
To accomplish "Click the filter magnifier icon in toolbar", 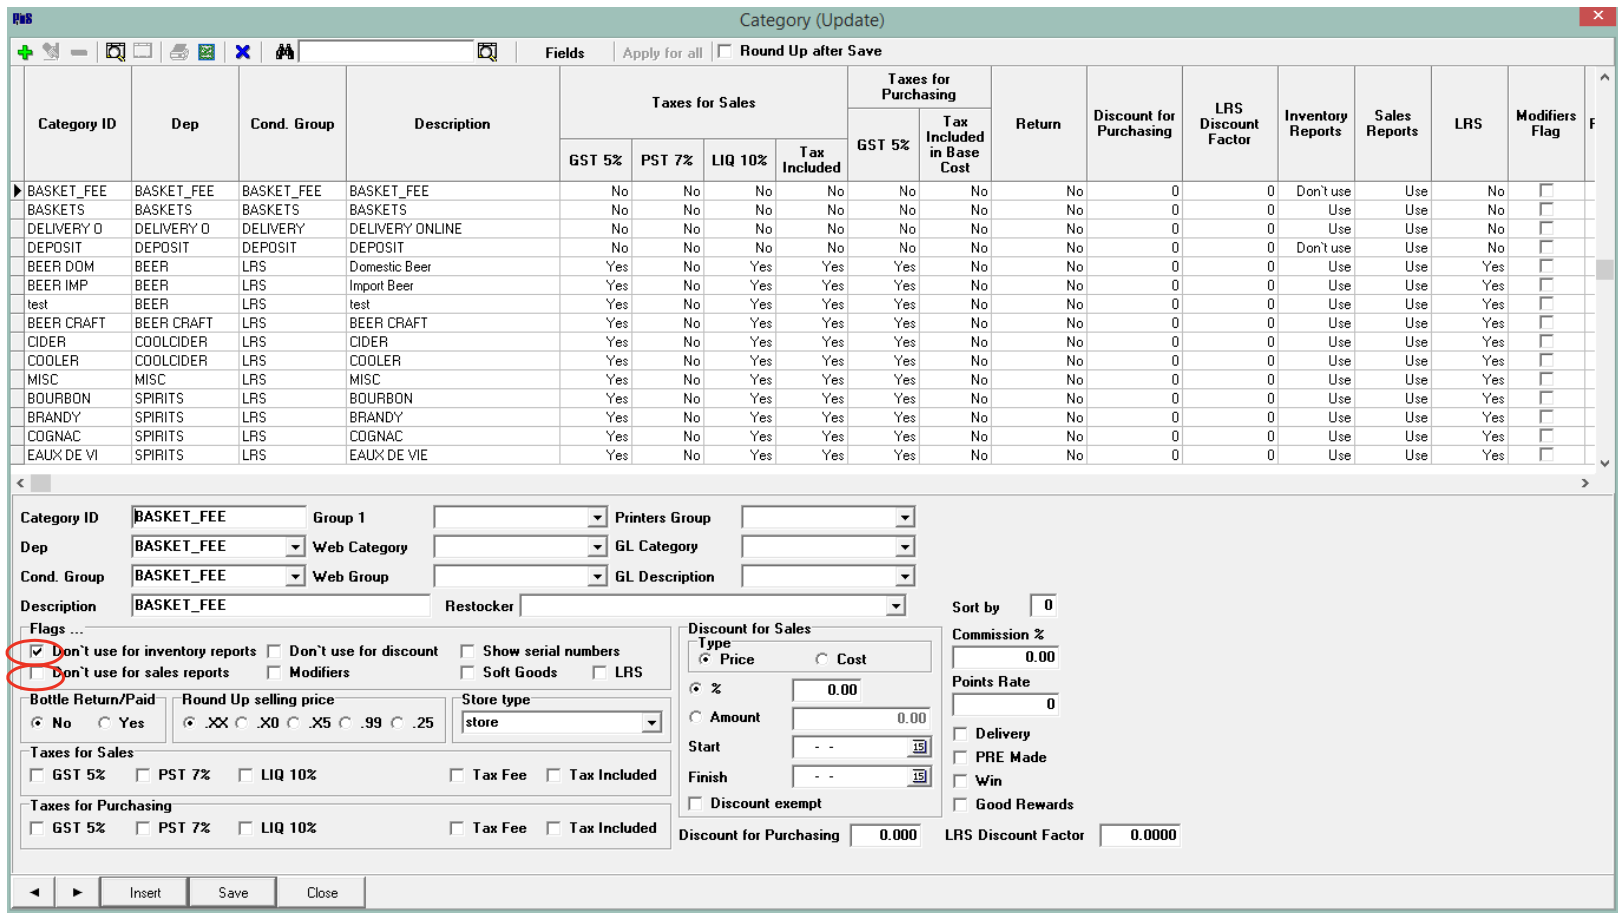I will (x=115, y=52).
